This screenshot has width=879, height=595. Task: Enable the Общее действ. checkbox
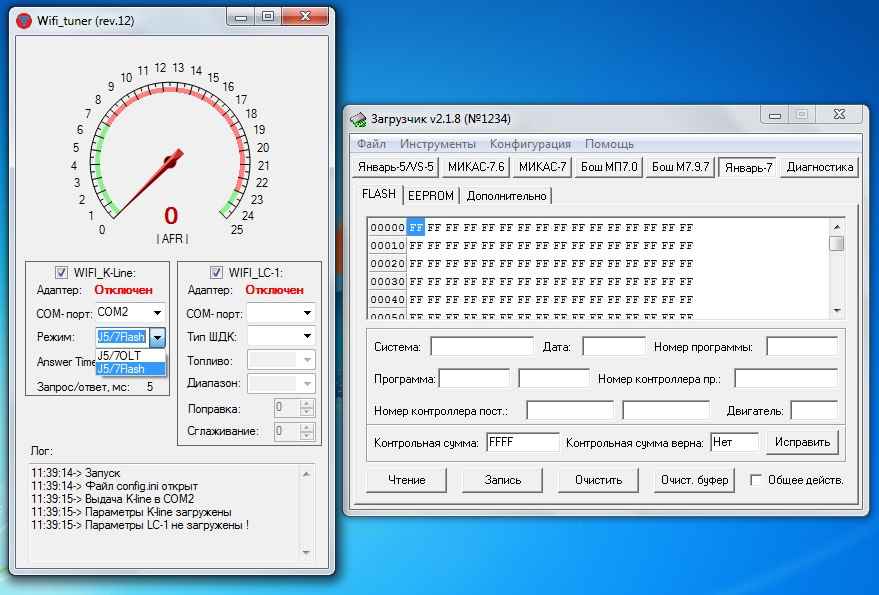coord(756,480)
